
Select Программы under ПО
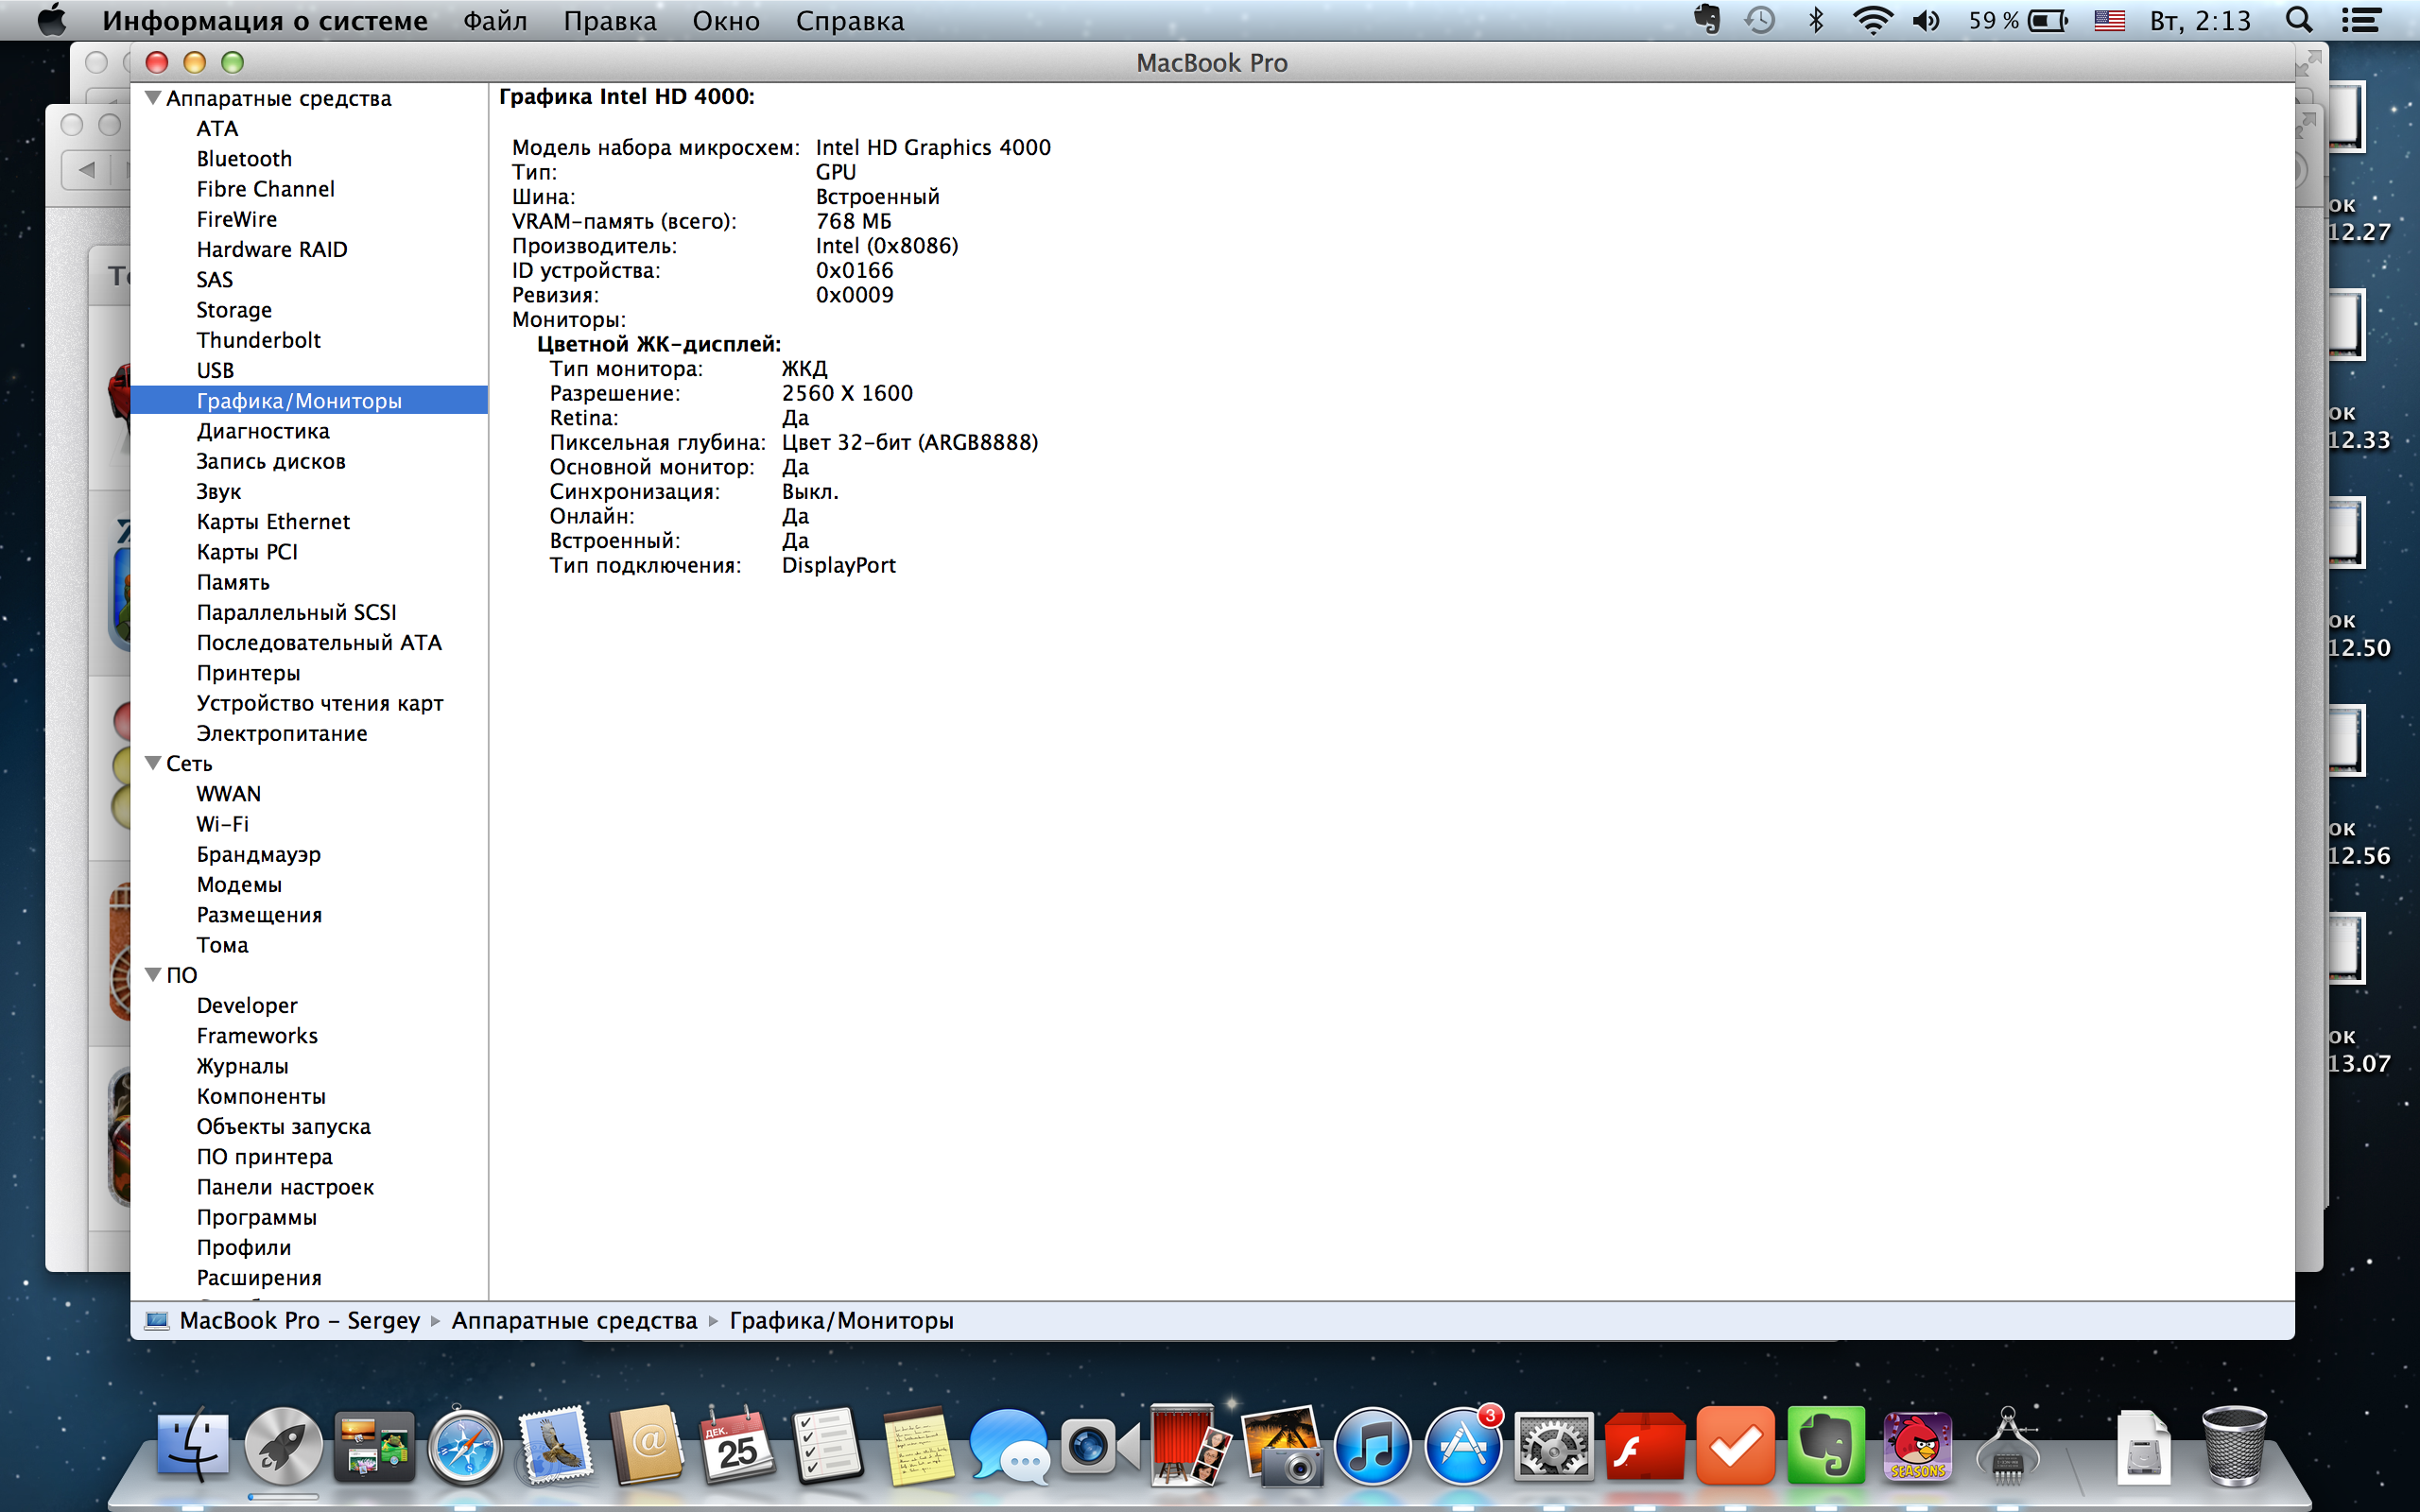click(x=257, y=1217)
